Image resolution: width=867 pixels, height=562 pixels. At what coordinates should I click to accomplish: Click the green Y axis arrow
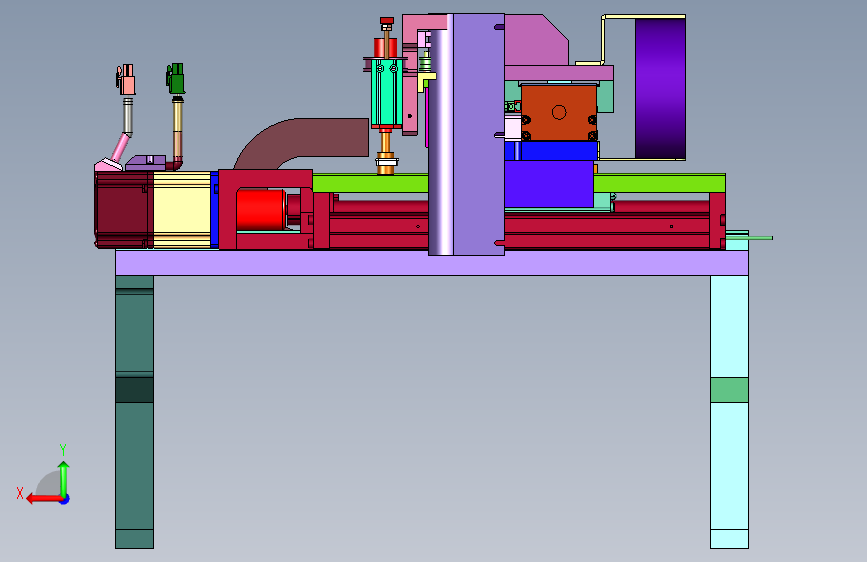(x=64, y=479)
